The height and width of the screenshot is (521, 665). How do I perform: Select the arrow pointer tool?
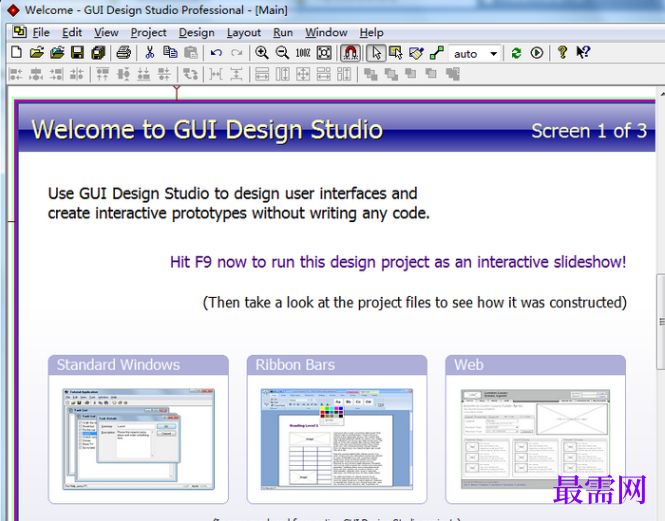click(x=376, y=53)
